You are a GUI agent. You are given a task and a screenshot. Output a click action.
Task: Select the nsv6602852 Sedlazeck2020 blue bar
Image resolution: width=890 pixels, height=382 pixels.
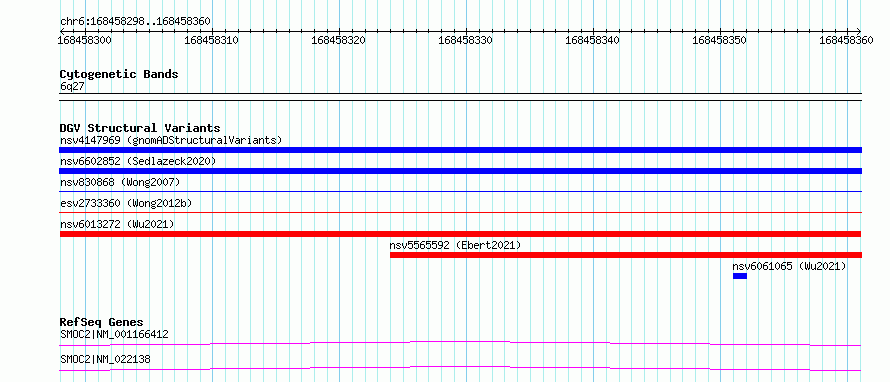click(x=460, y=171)
